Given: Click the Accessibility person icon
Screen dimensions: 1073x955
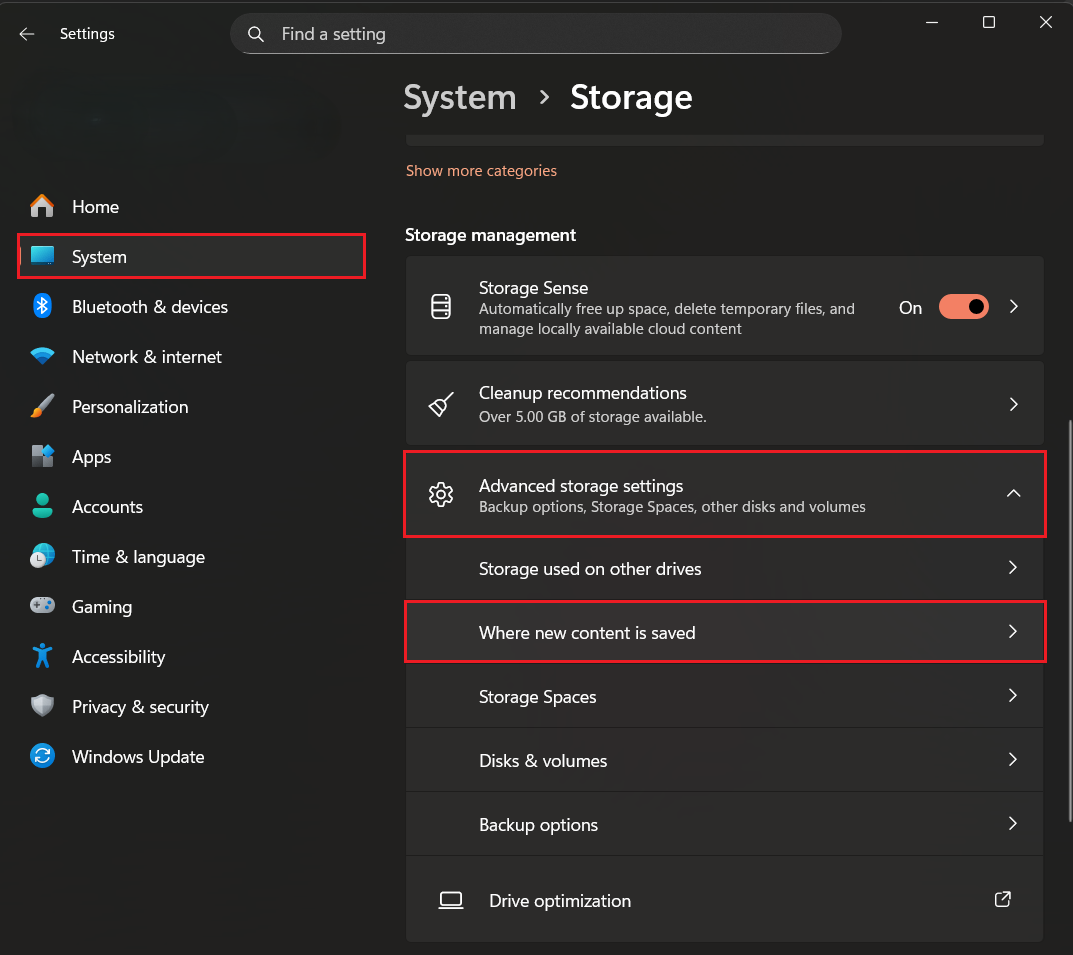Looking at the screenshot, I should coord(40,656).
